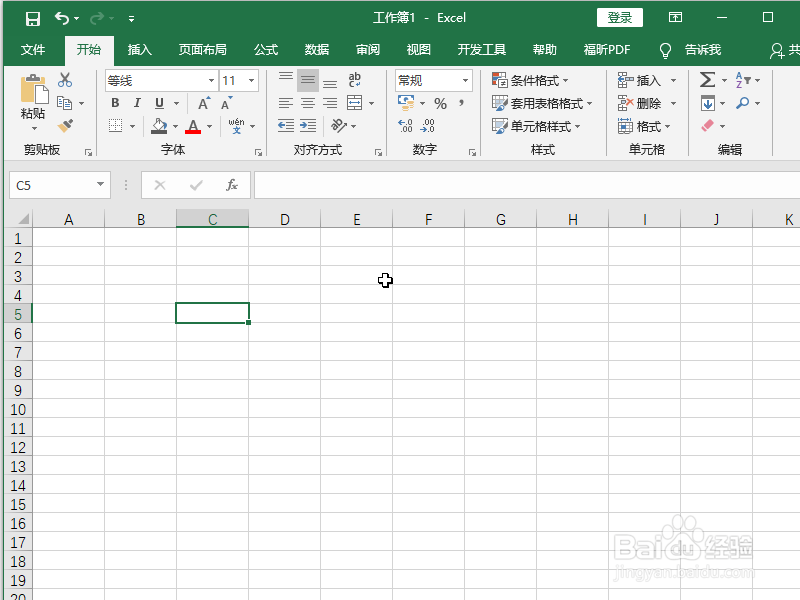800x600 pixels.
Task: Switch to the 公式 tab
Action: pos(266,49)
